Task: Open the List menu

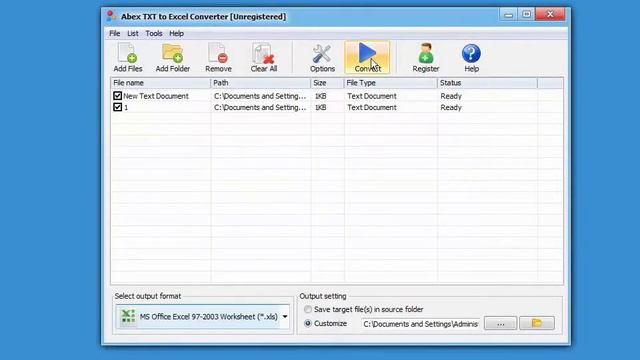Action: click(x=133, y=33)
